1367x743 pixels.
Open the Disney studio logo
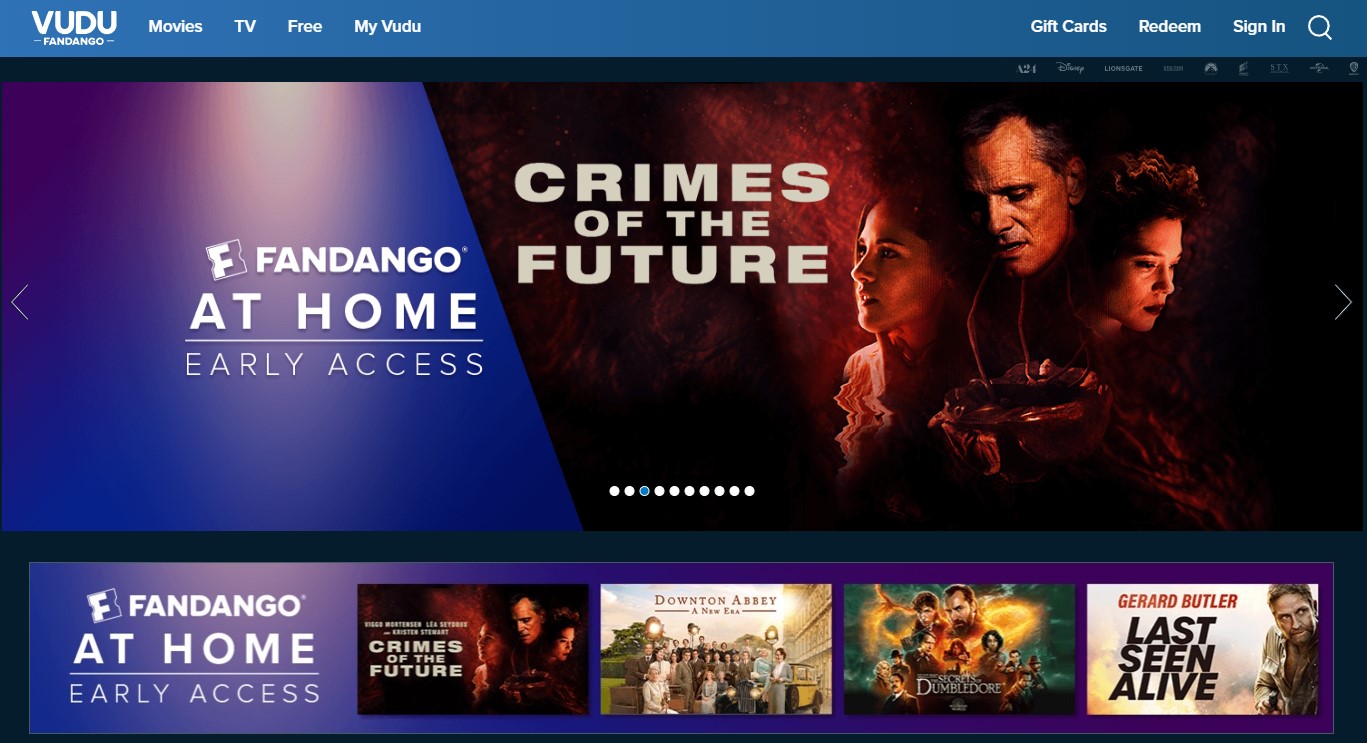1070,68
